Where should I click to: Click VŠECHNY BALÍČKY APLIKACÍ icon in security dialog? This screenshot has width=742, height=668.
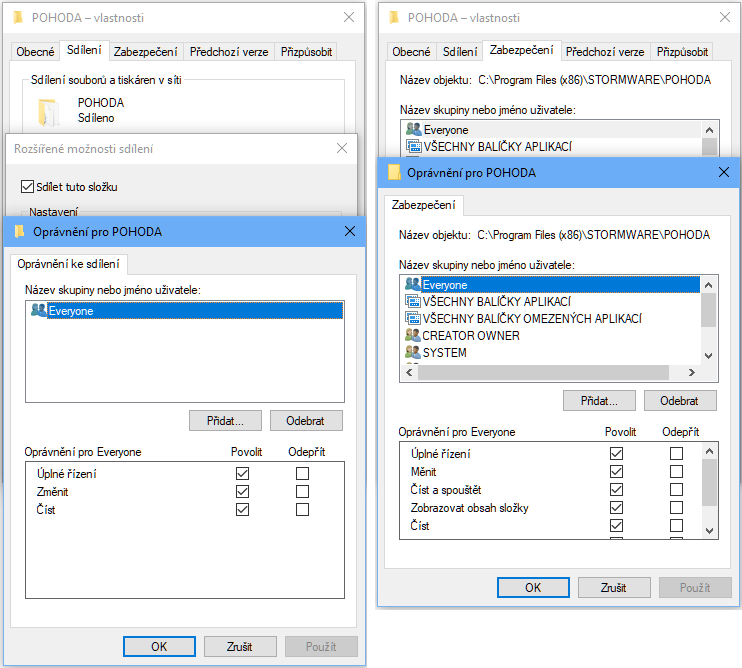(x=412, y=302)
